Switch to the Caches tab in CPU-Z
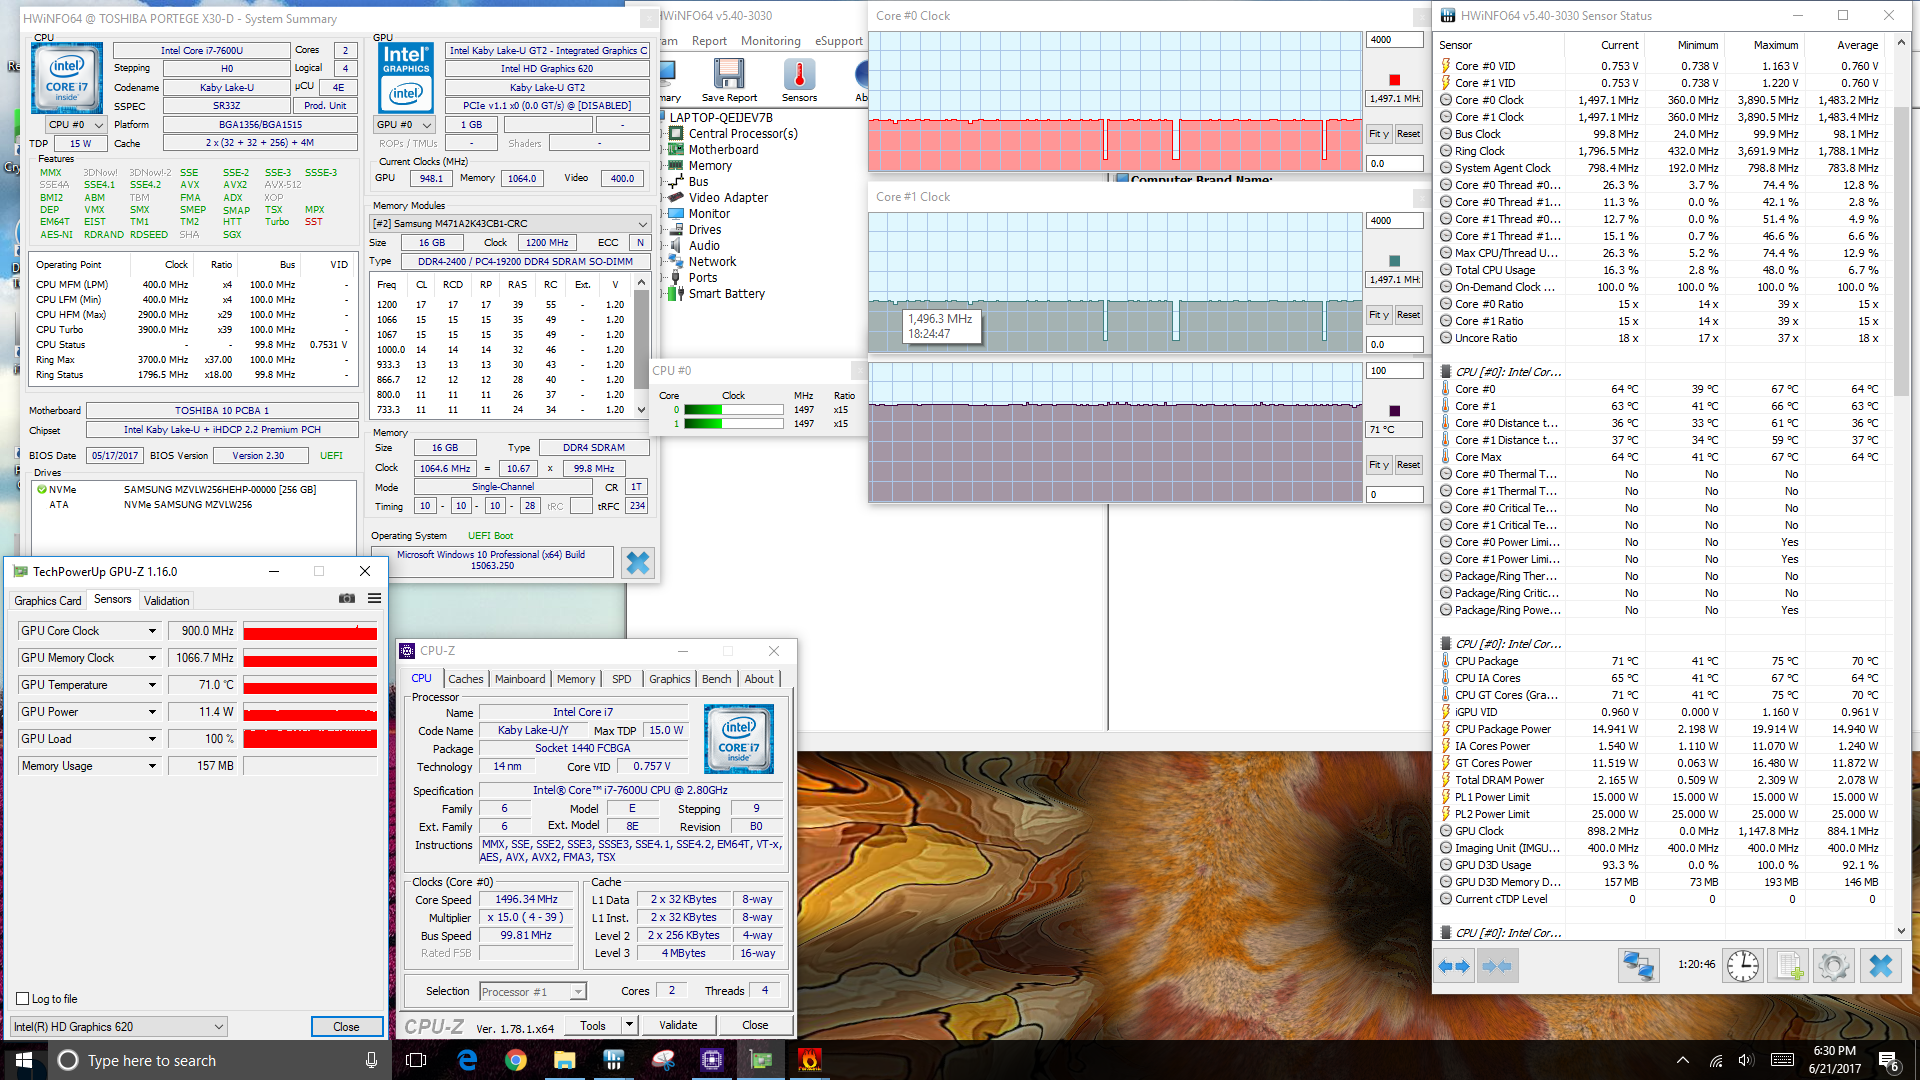 point(465,678)
